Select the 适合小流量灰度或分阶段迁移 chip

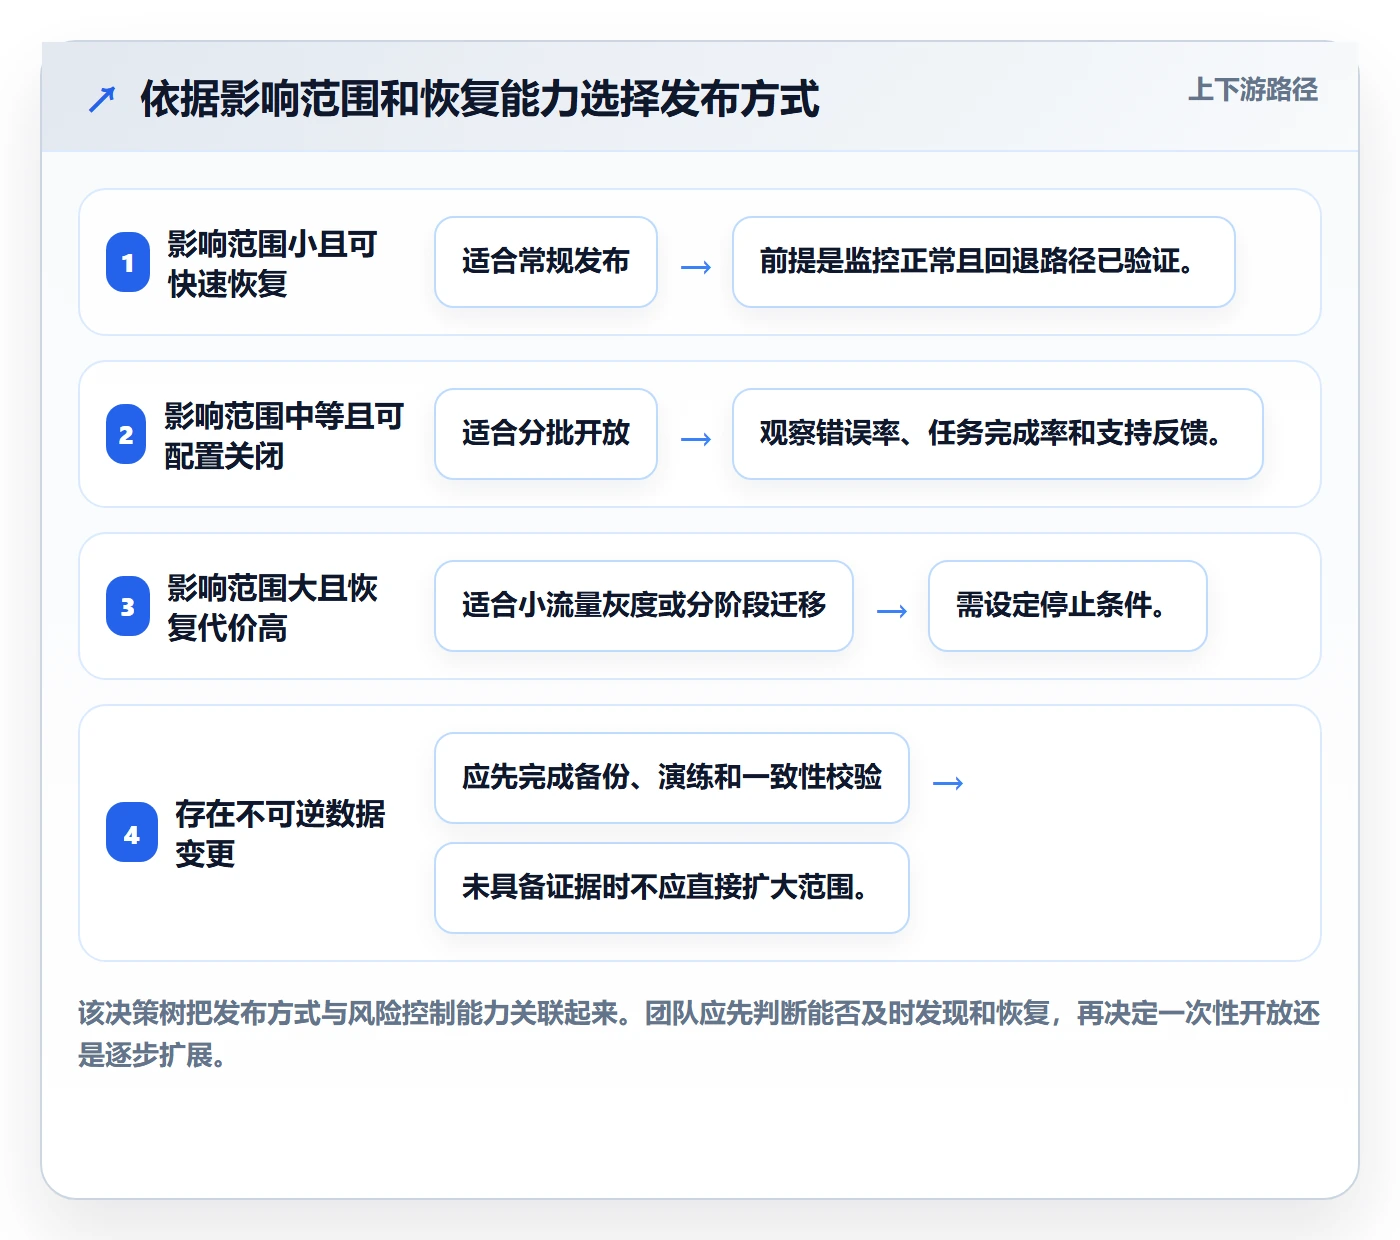[x=644, y=606]
